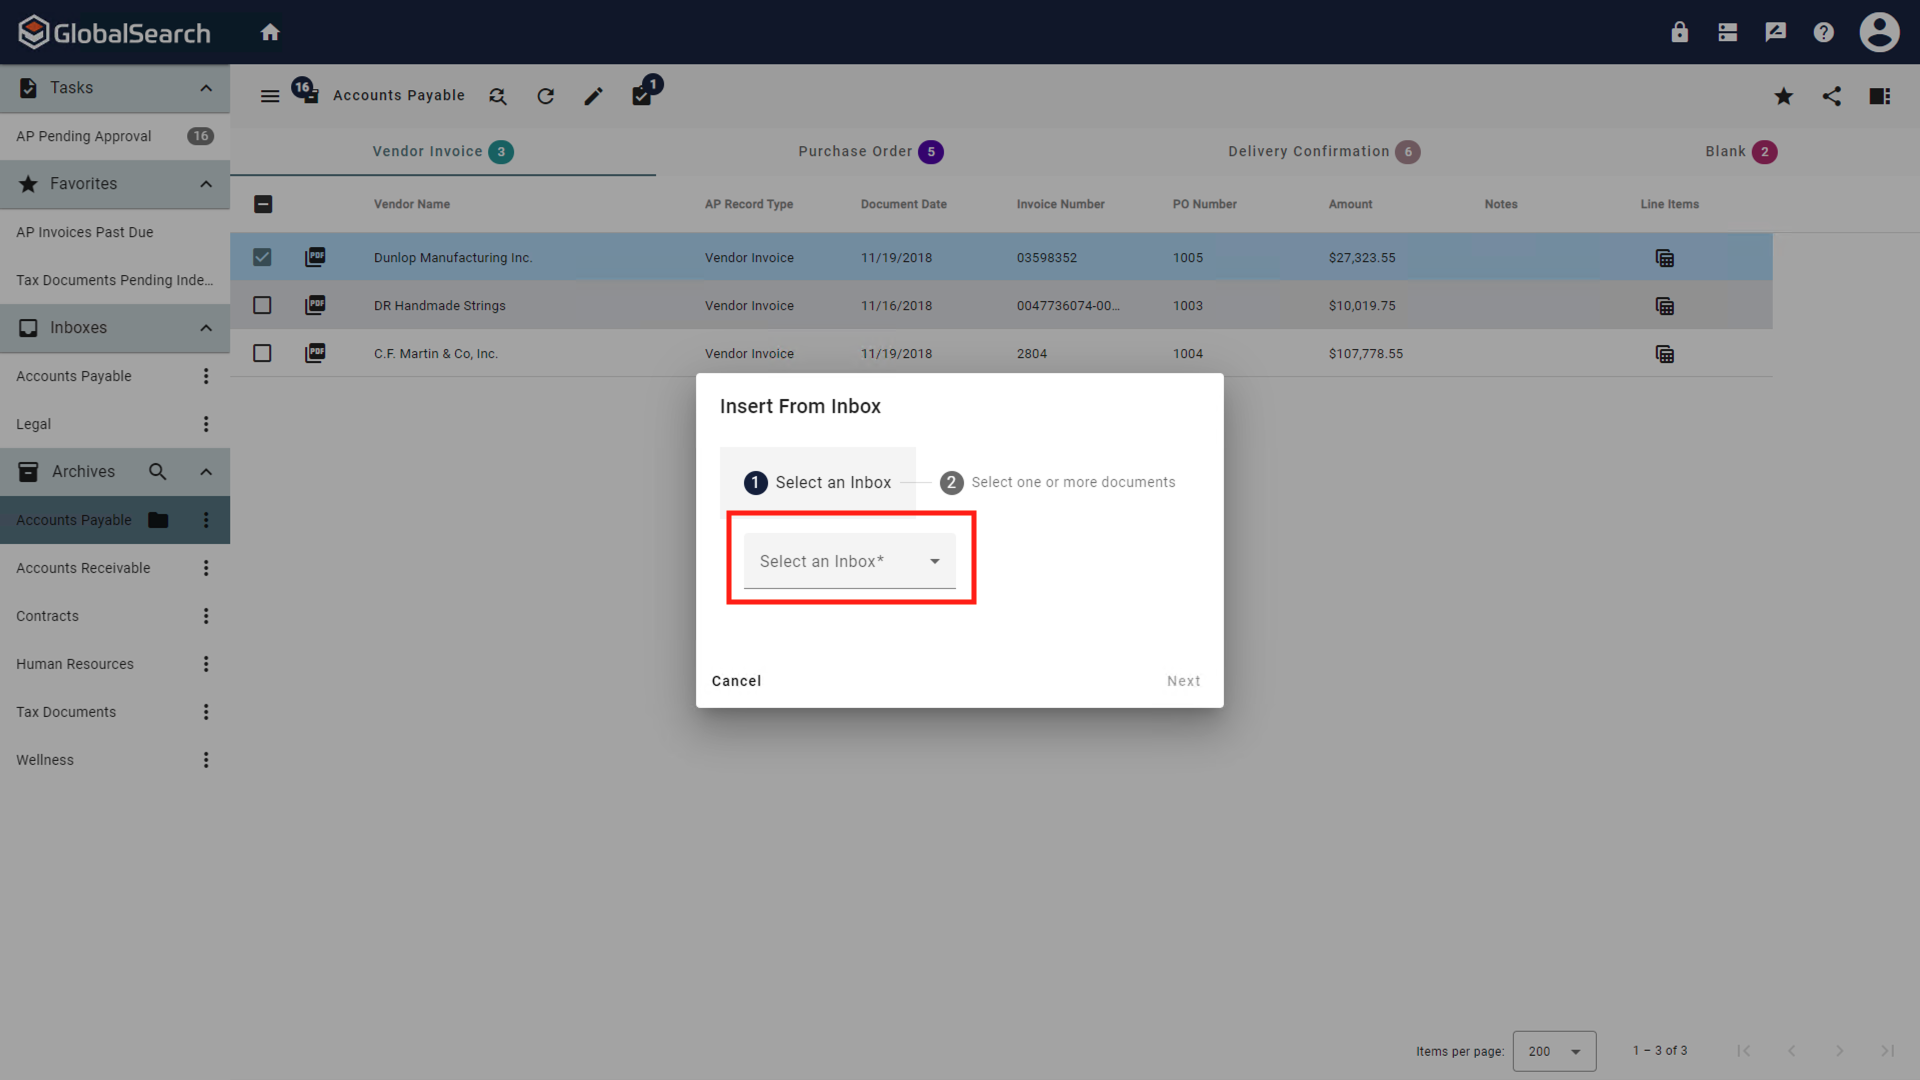Check the C.F. Martin & Co checkbox

coord(262,353)
